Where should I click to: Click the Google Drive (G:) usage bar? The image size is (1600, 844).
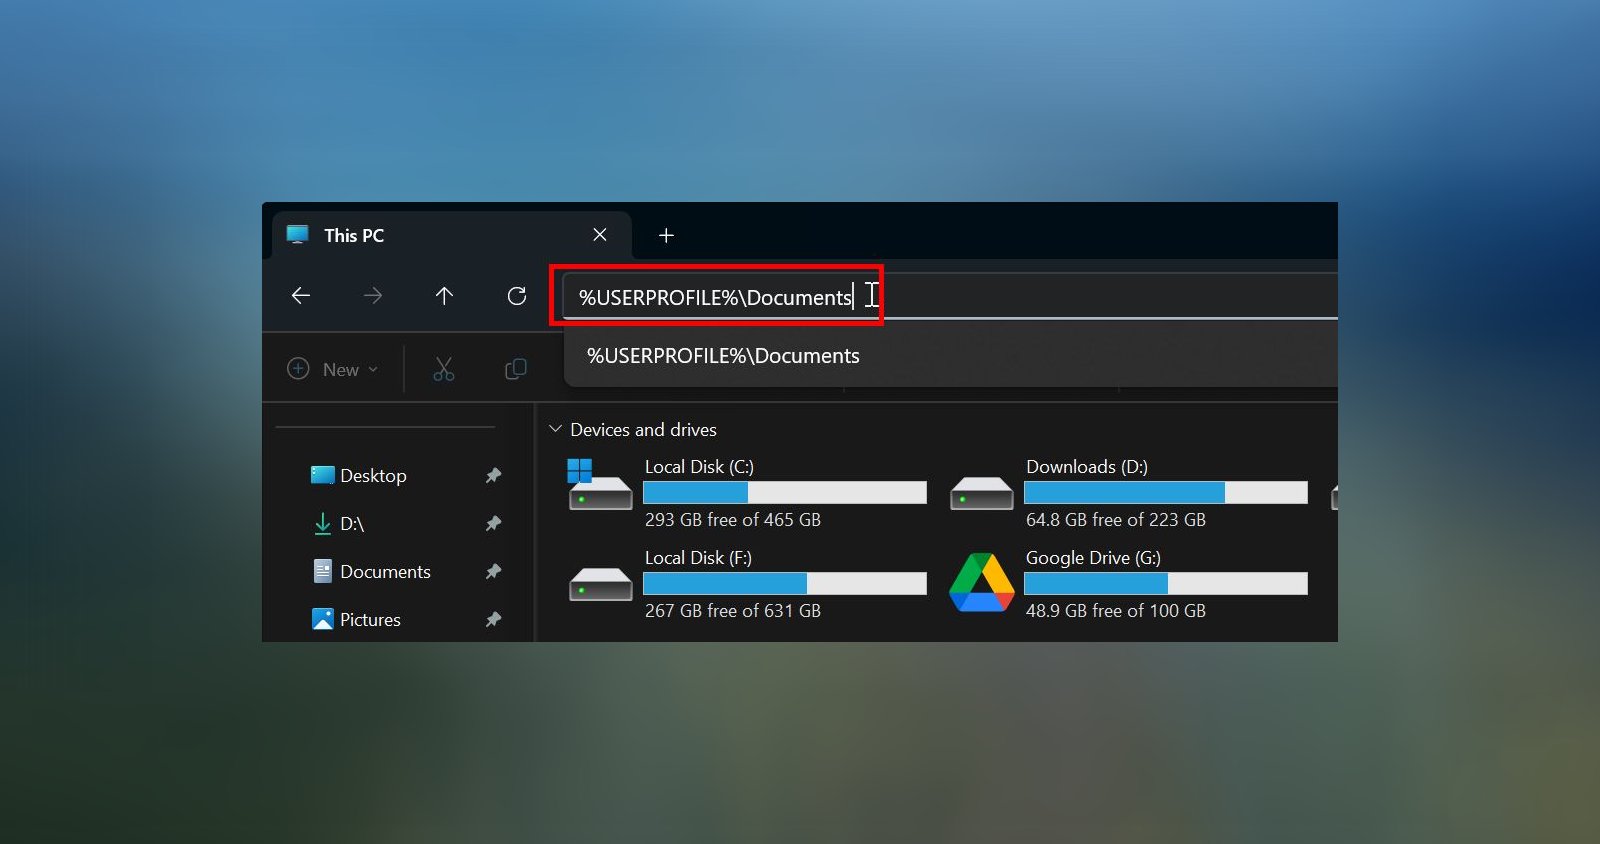1166,583
